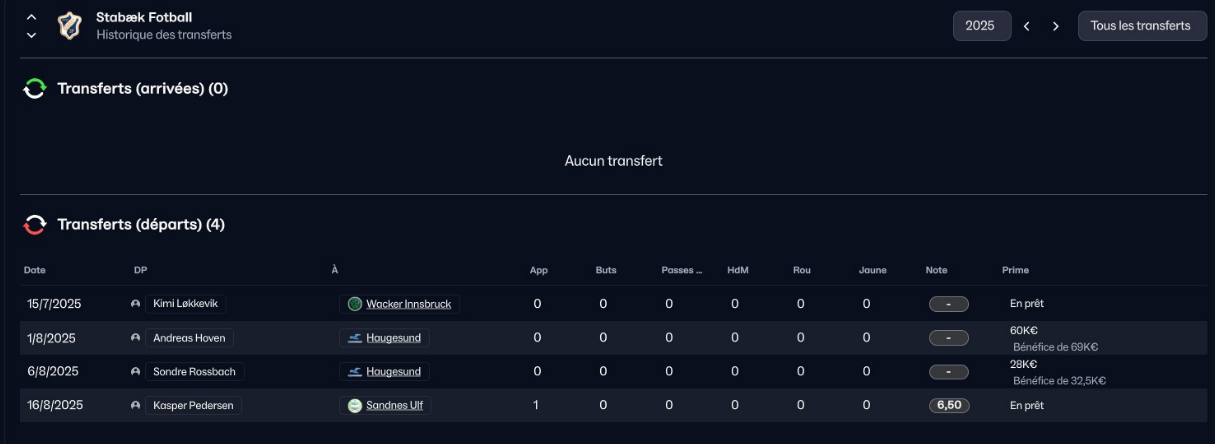Screen dimensions: 1215x444
Task: Click the green arrivals transfer arrows icon
Action: point(35,89)
